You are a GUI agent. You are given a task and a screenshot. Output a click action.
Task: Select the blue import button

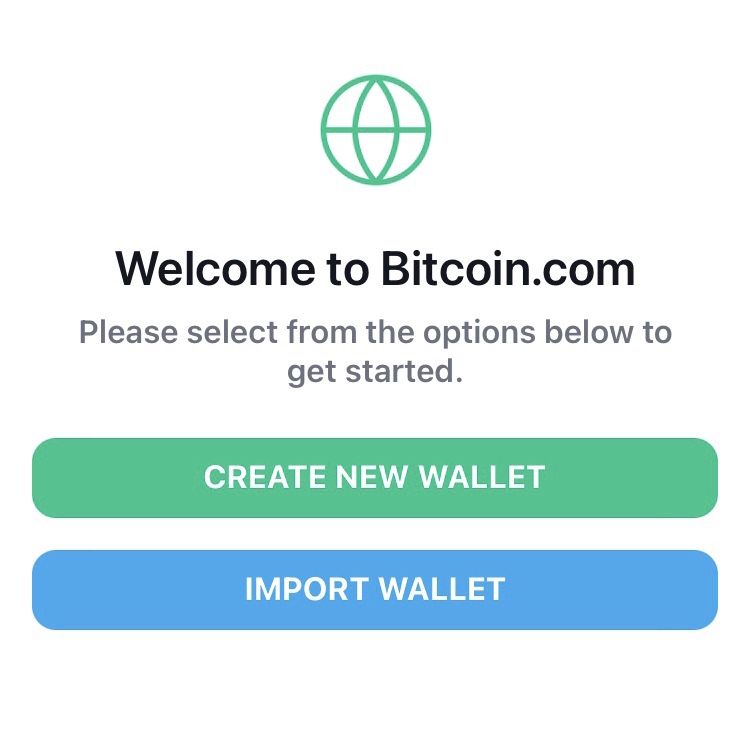pos(375,590)
